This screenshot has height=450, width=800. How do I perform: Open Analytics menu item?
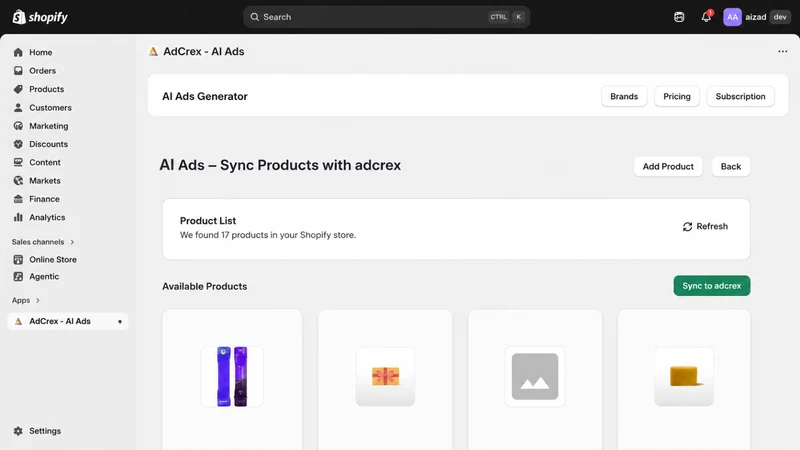tap(47, 217)
